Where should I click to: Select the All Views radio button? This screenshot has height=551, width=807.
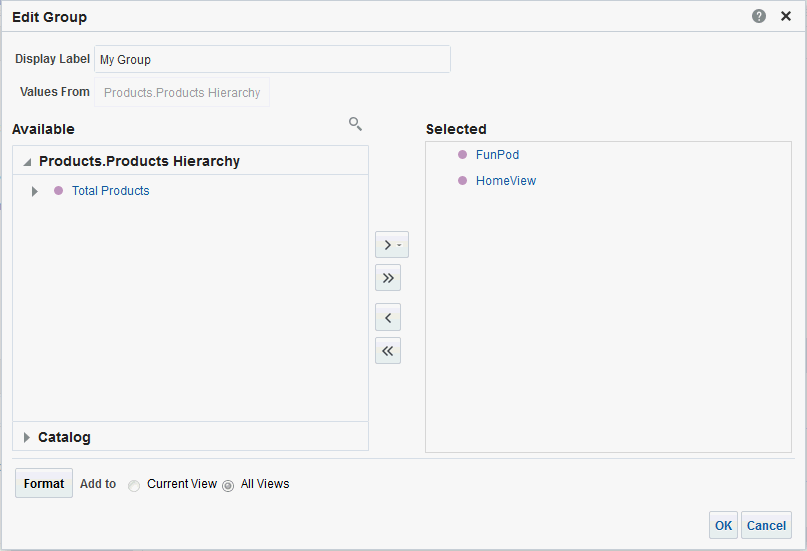pos(228,486)
